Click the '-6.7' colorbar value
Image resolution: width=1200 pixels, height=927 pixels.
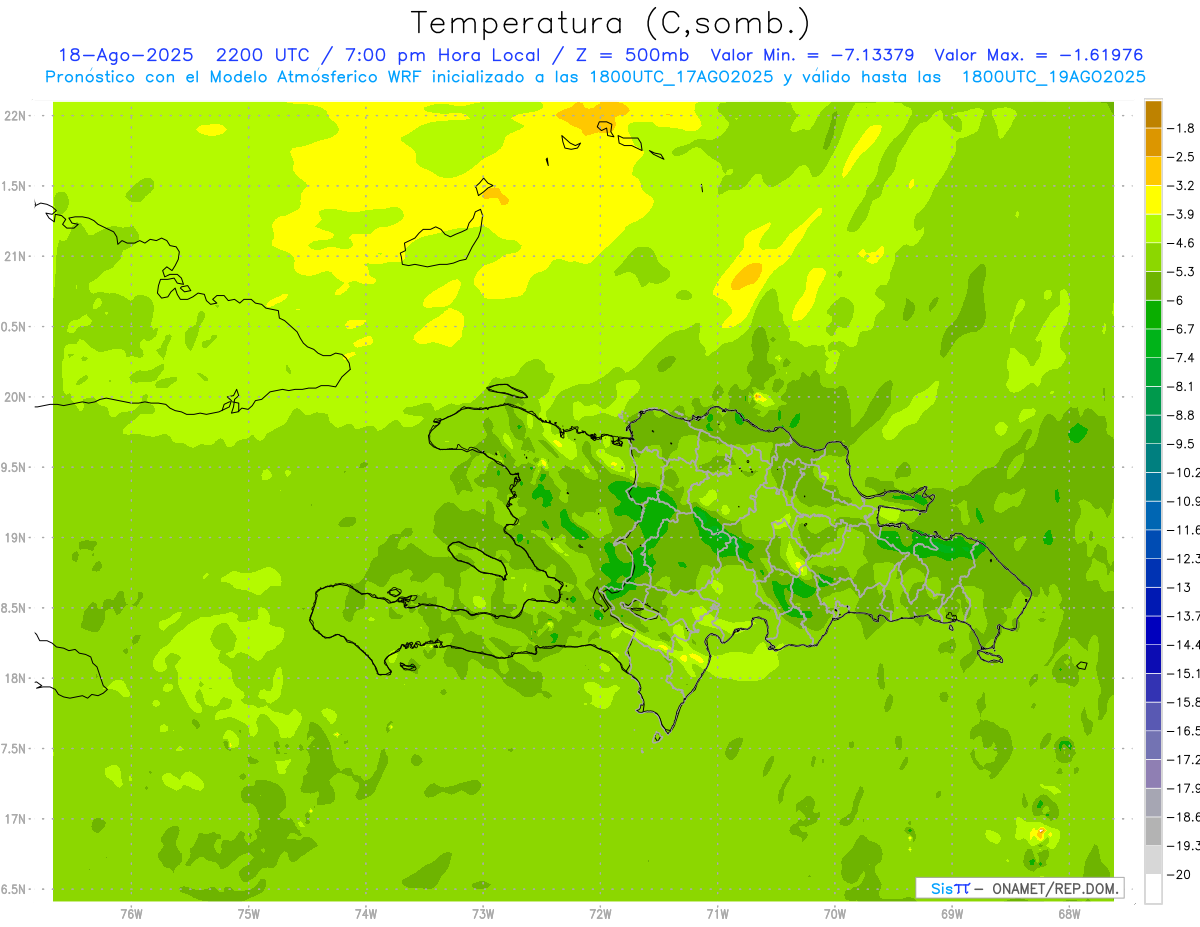pos(1182,329)
